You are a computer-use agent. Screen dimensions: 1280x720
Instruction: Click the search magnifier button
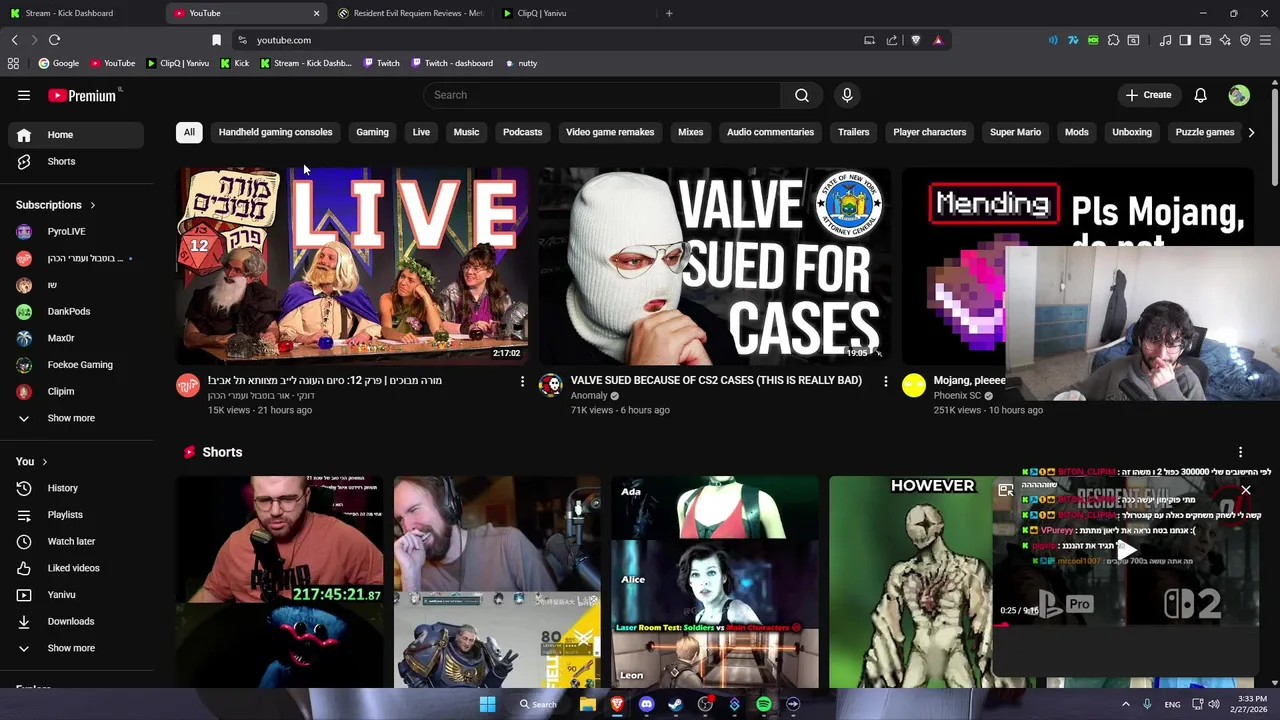click(x=802, y=95)
